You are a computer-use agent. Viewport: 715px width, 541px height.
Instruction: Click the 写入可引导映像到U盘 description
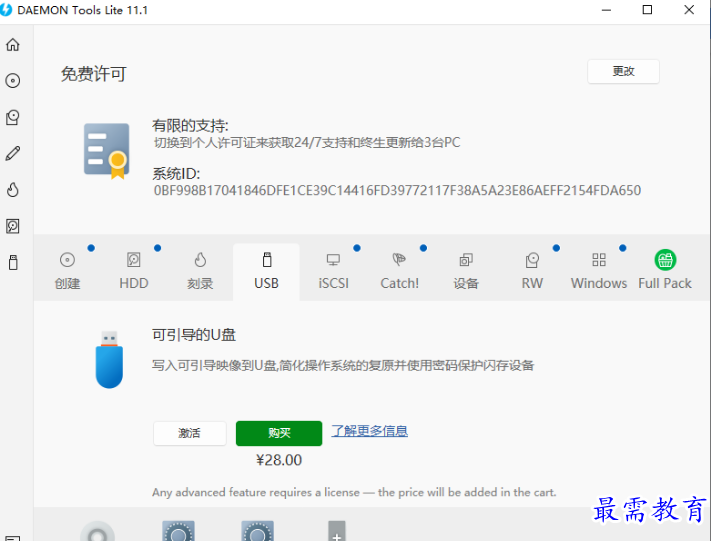343,365
